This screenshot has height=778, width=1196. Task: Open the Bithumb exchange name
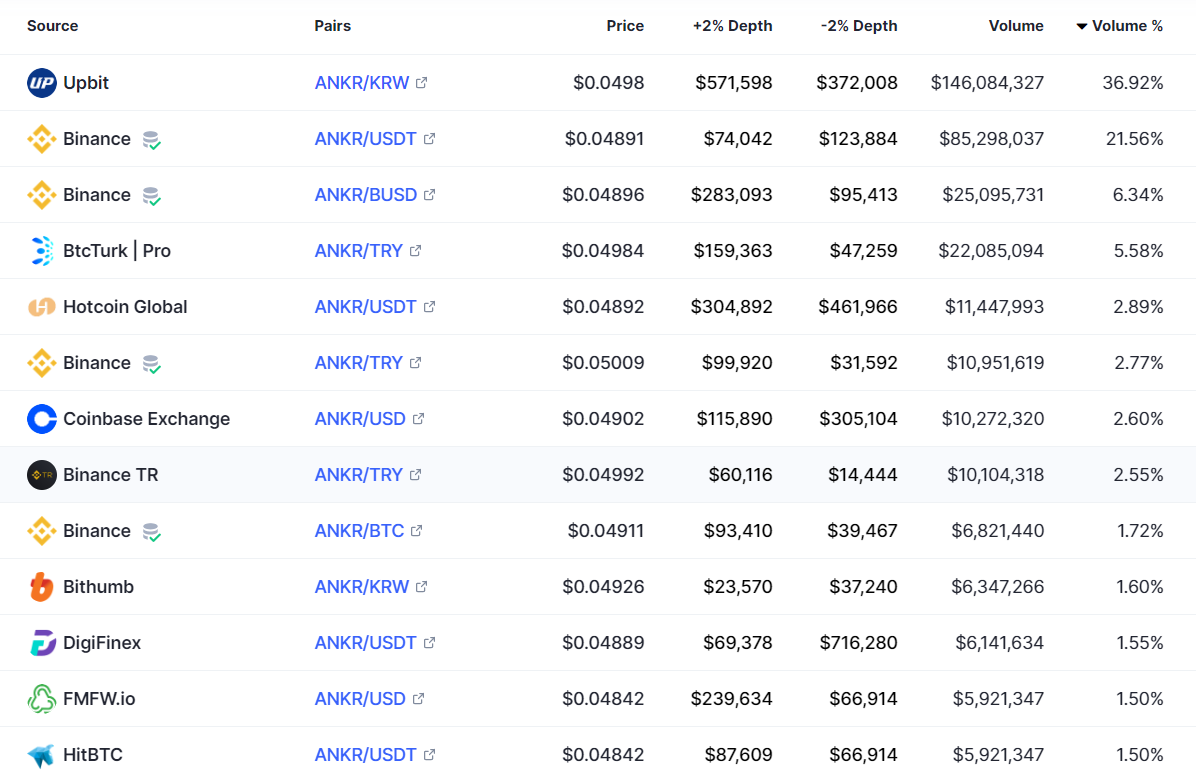(98, 587)
